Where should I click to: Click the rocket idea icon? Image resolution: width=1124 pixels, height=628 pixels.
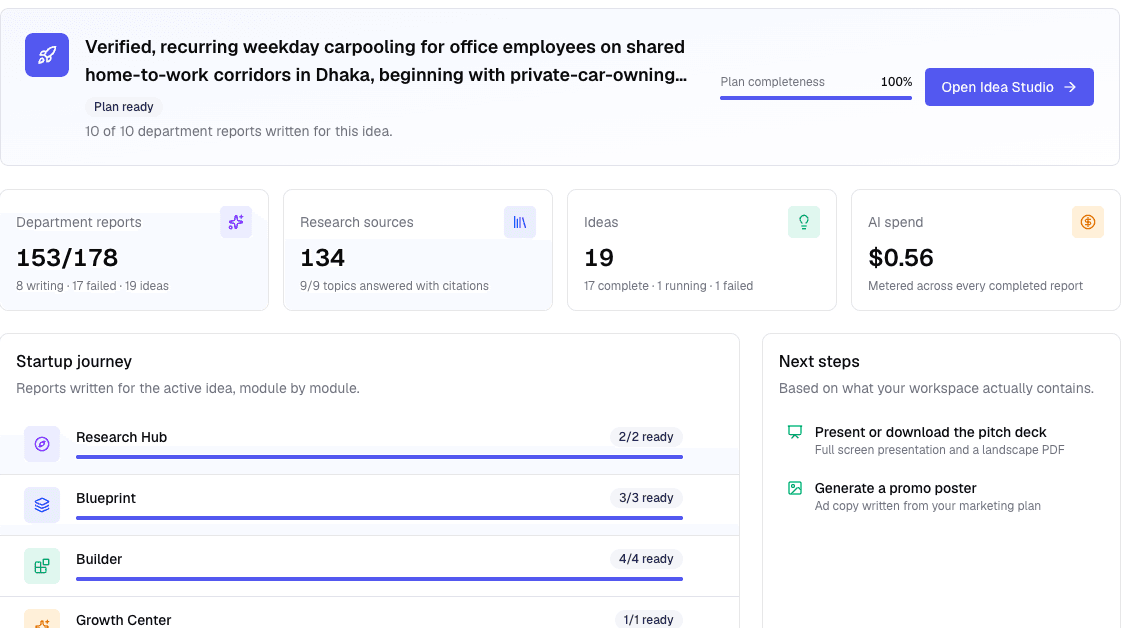[47, 55]
